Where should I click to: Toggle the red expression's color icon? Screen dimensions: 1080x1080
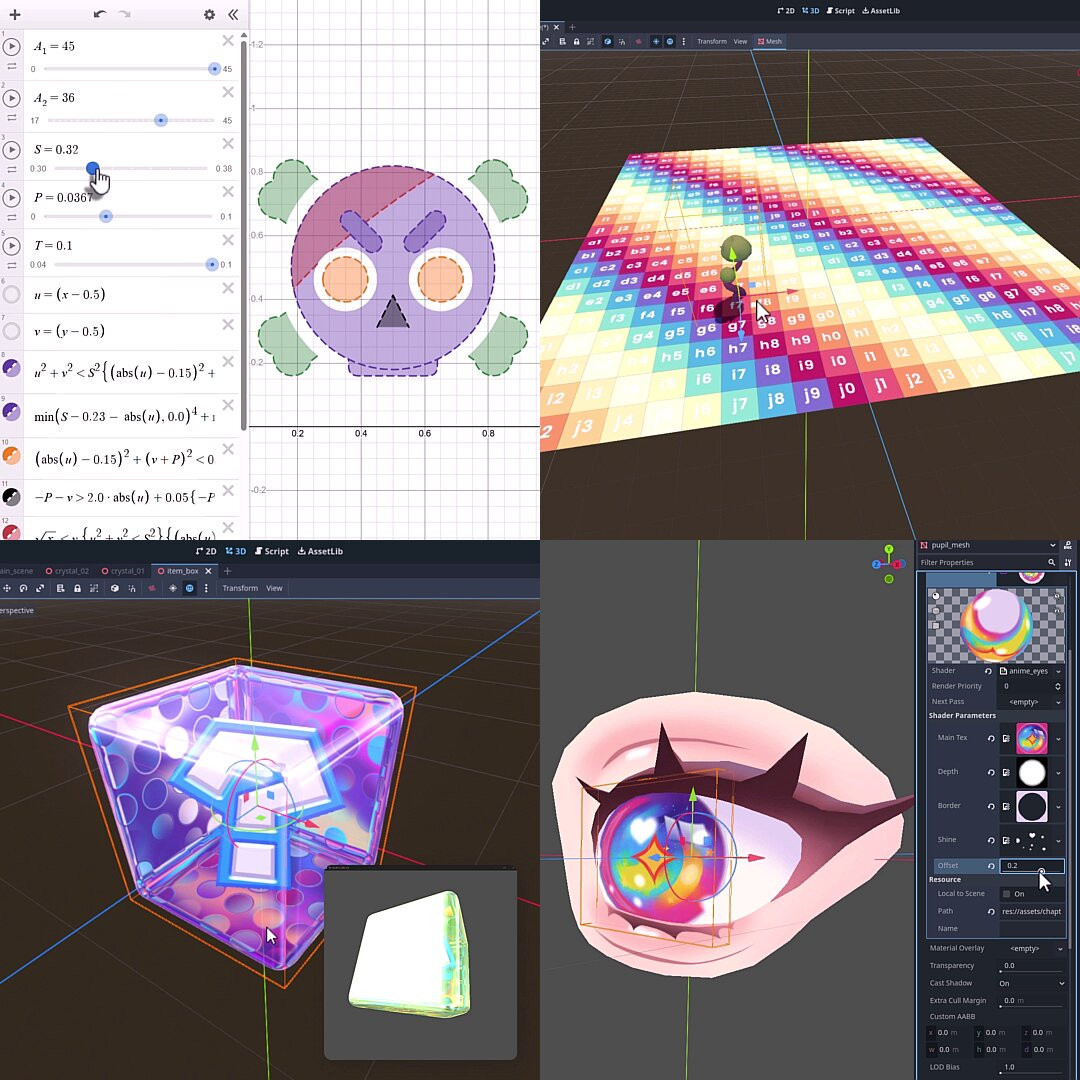click(11, 532)
